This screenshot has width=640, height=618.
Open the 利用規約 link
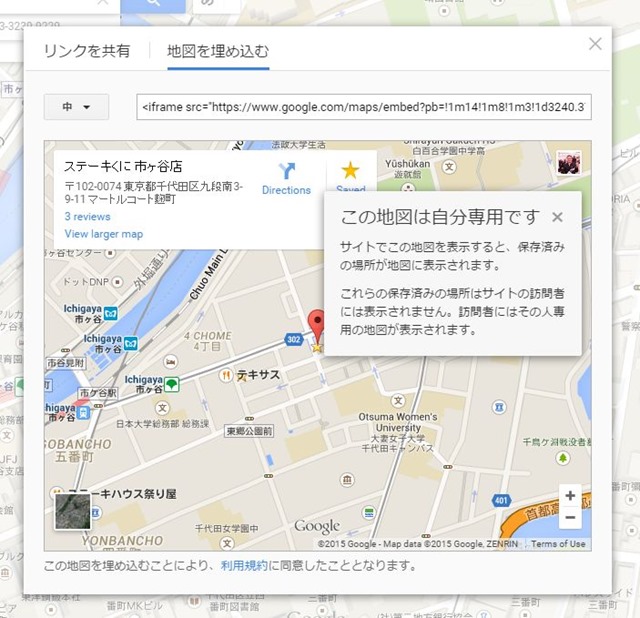pos(244,566)
